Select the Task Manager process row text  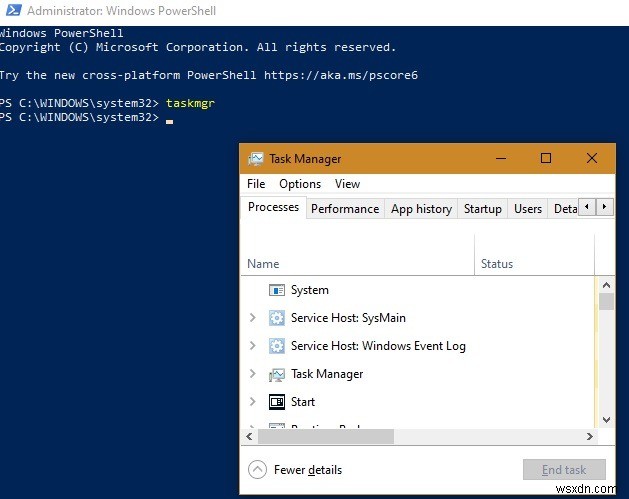[327, 374]
